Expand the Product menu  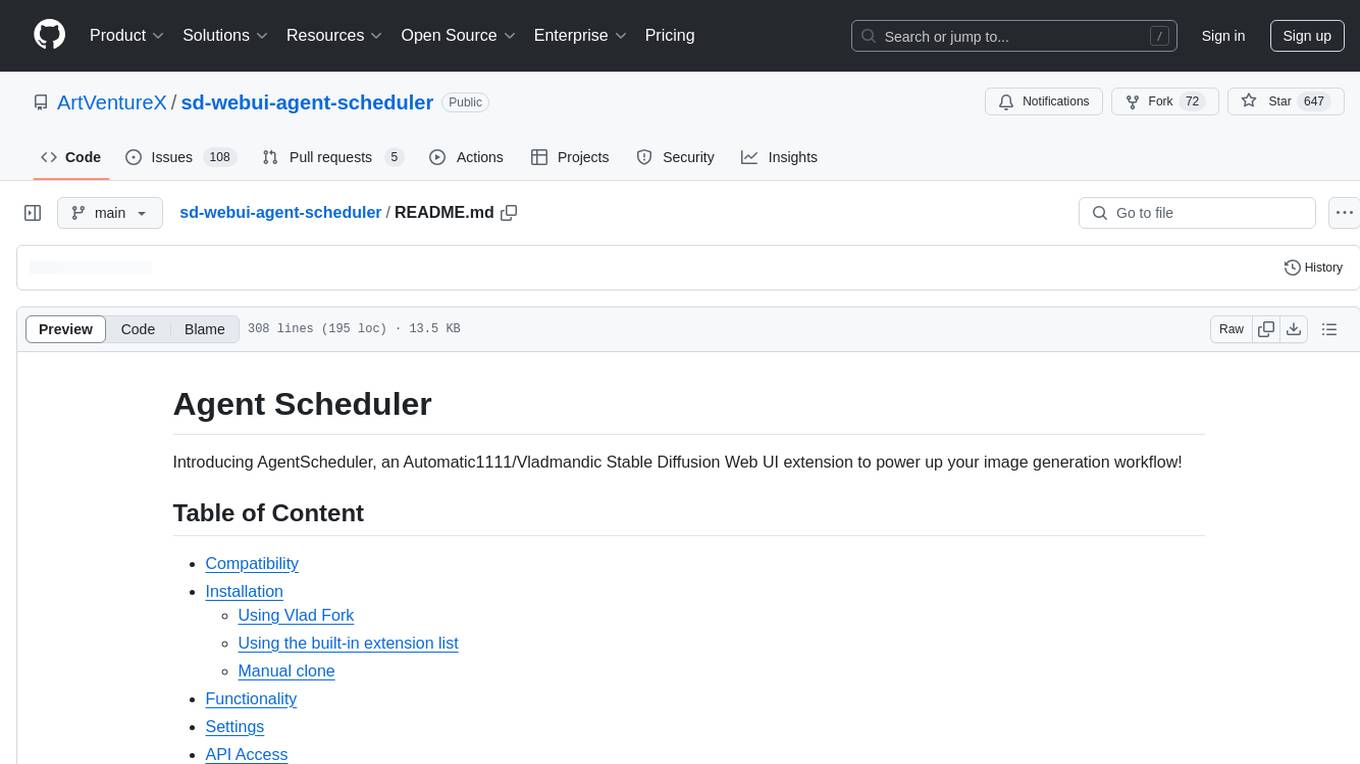point(127,35)
